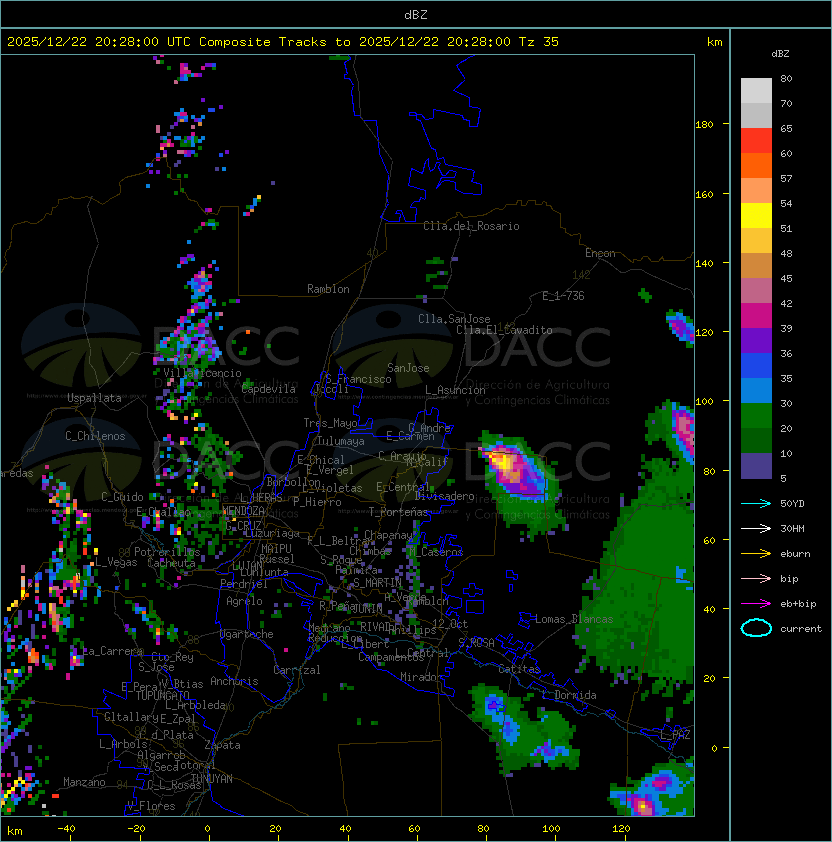Click the yellow 54 dBZ legend swatch
This screenshot has width=832, height=842.
[x=756, y=215]
